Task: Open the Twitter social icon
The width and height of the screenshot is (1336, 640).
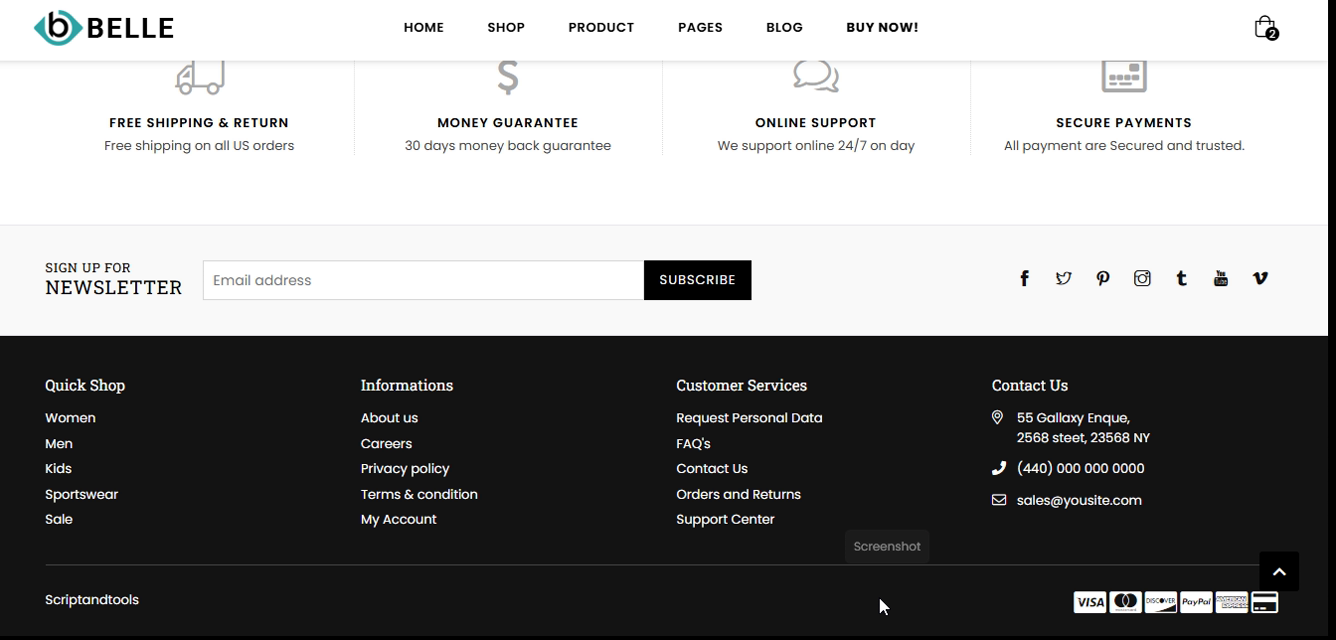Action: coord(1063,279)
